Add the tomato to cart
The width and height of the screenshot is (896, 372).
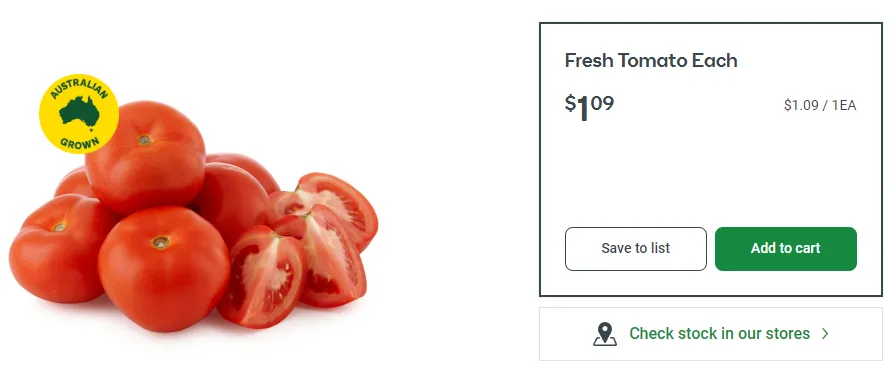click(x=786, y=249)
